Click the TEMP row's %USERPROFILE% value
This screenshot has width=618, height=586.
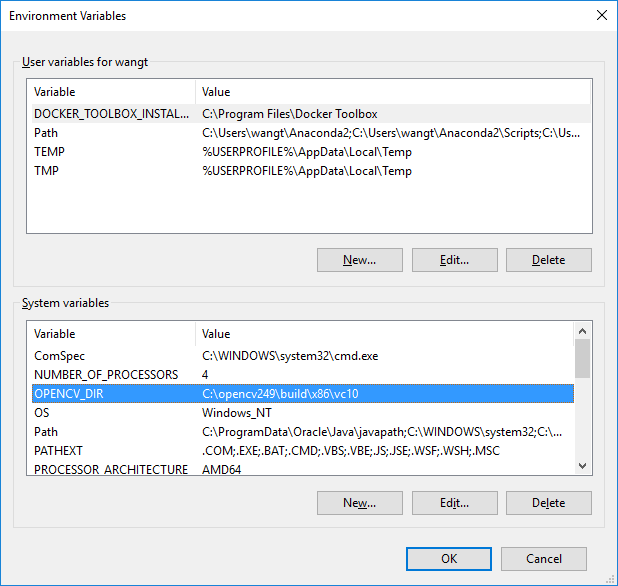point(307,152)
